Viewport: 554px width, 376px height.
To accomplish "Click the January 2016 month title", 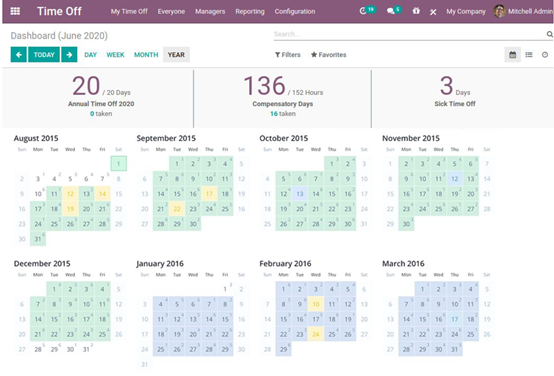I will click(160, 264).
